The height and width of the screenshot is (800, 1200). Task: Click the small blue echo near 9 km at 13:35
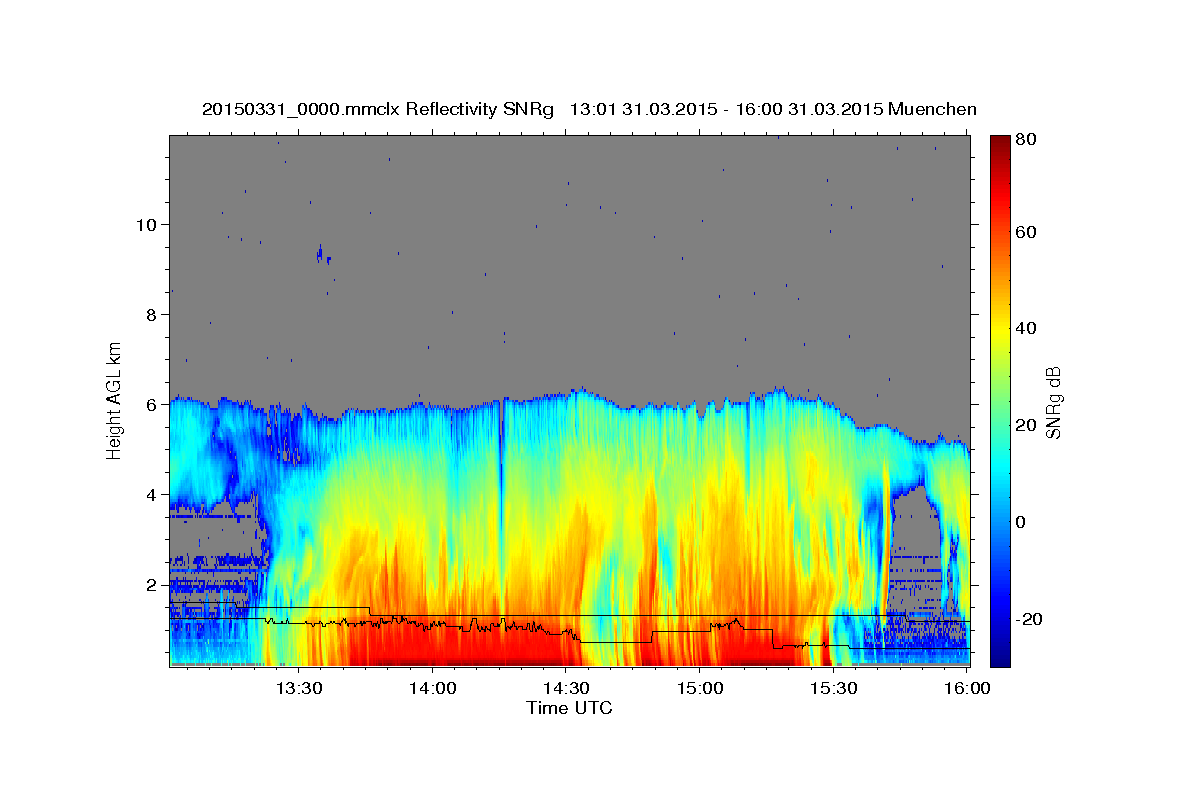[321, 254]
